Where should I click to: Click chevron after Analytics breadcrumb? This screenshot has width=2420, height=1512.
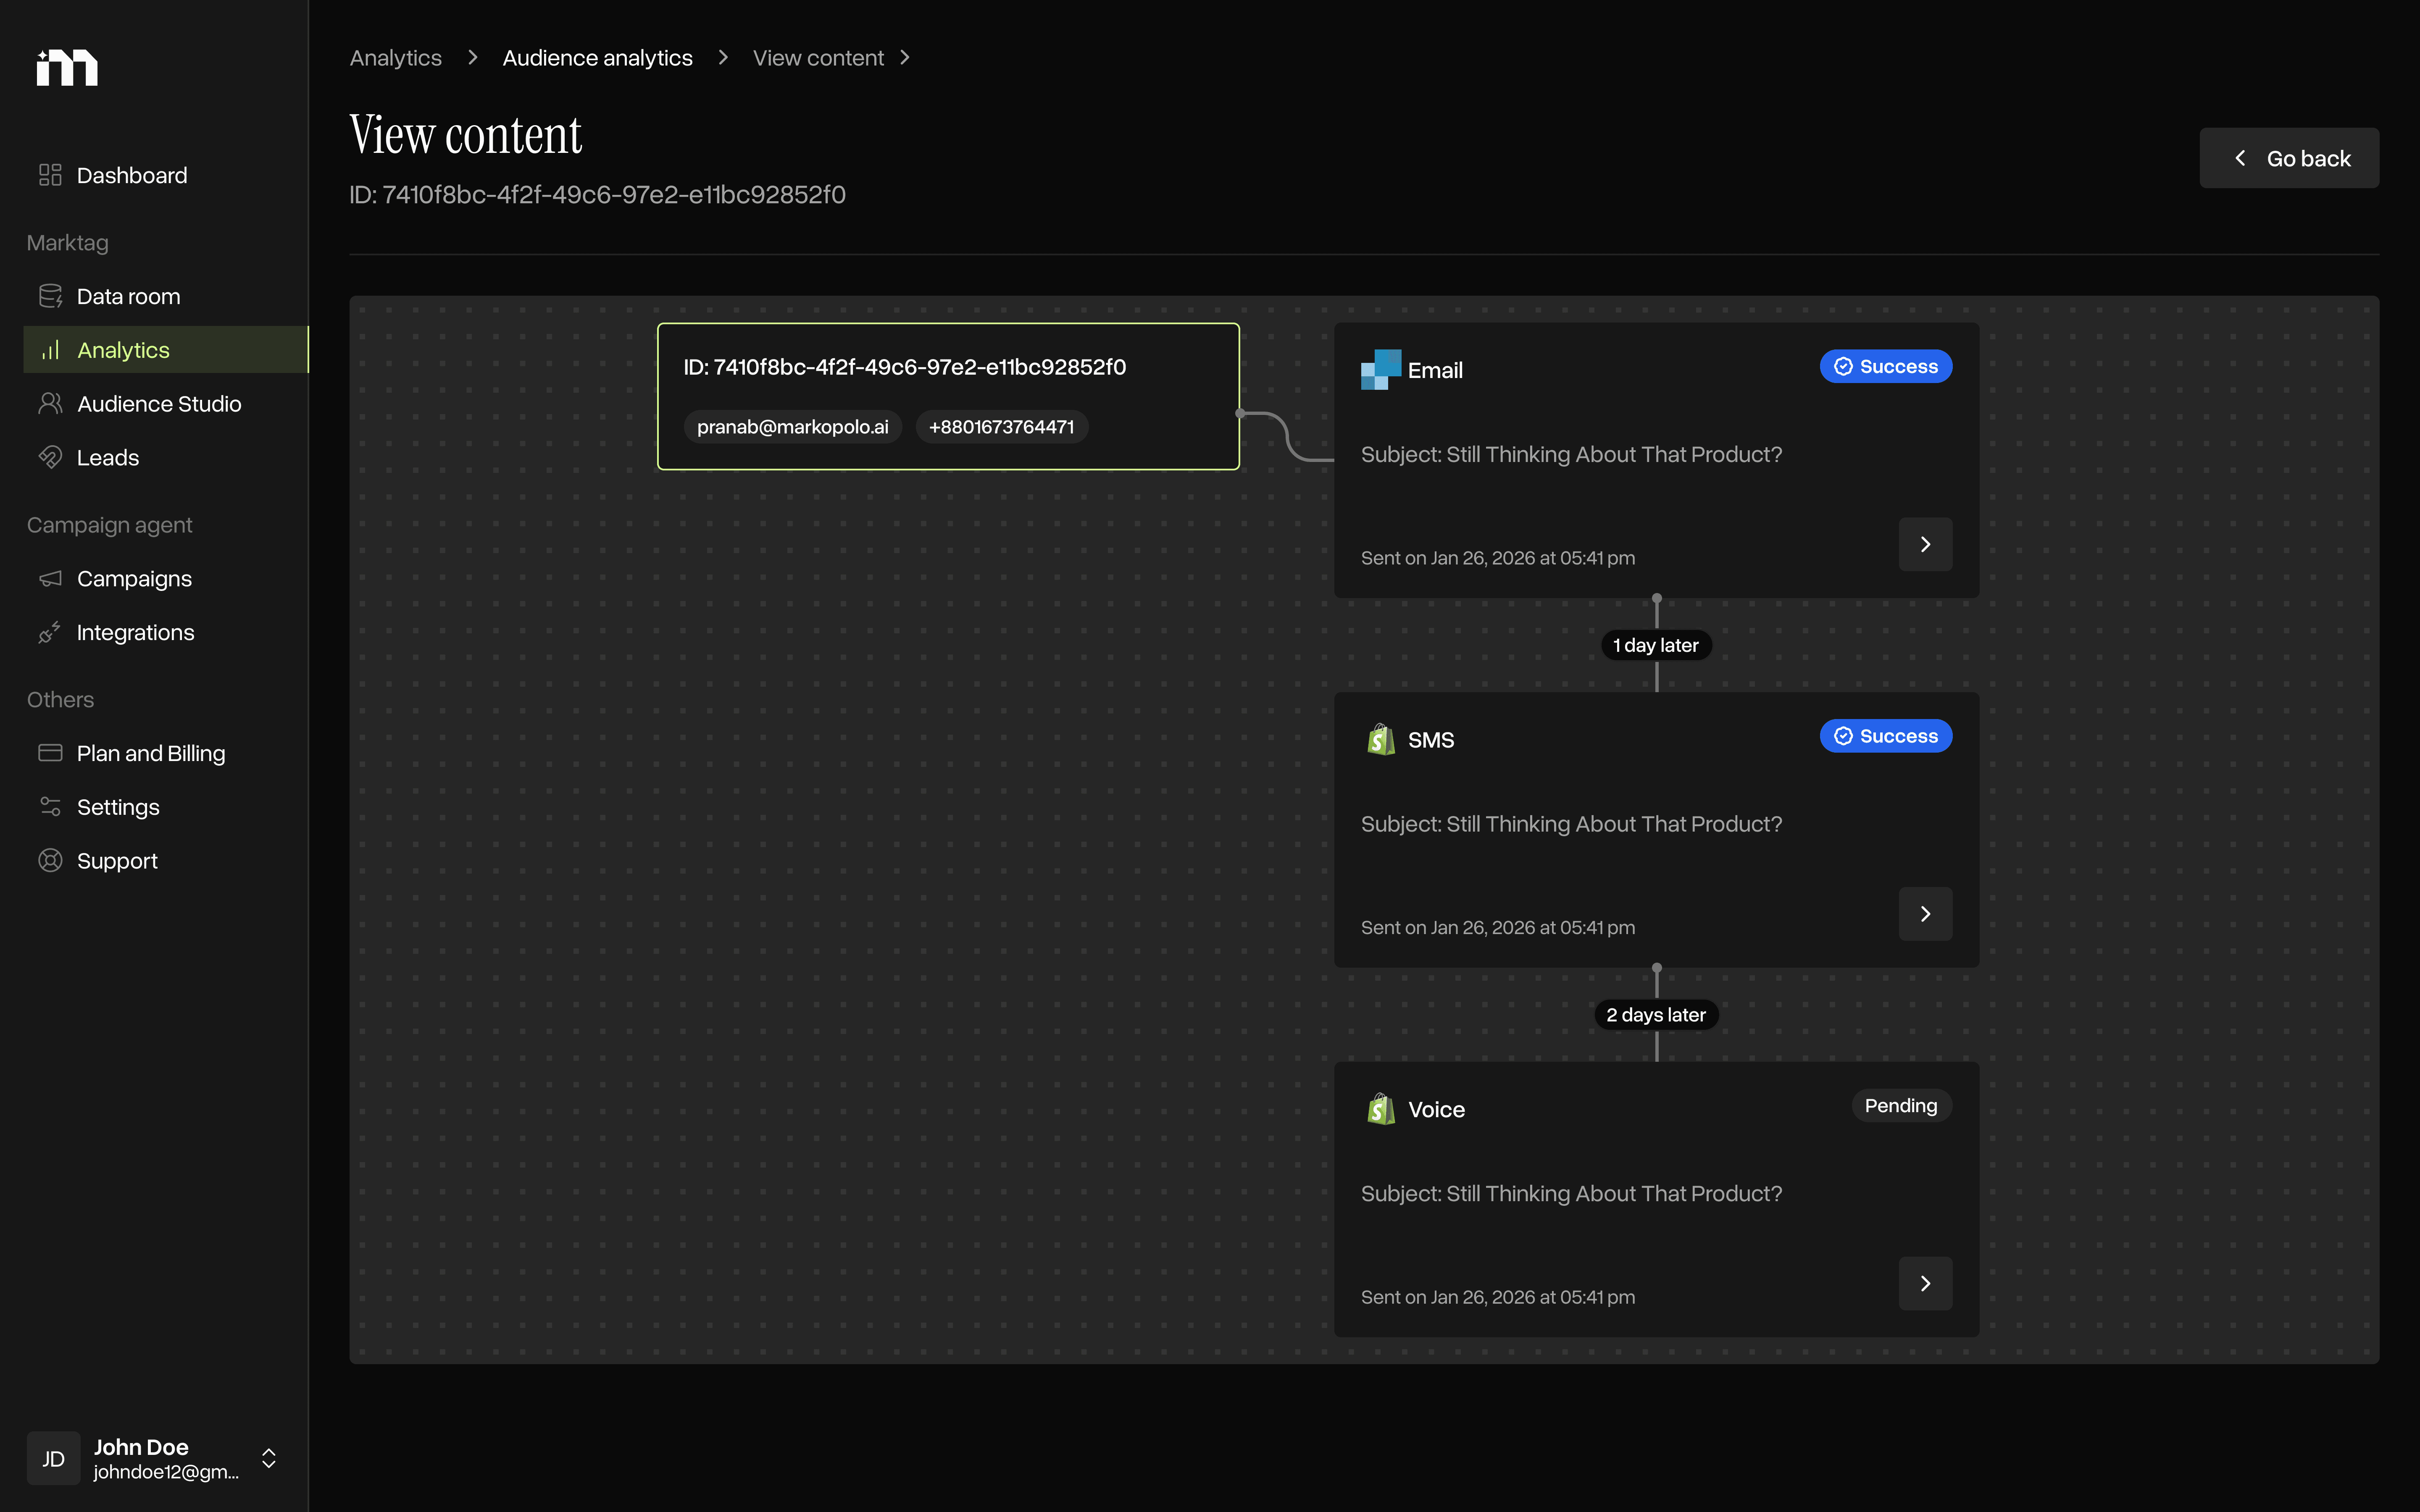click(473, 58)
